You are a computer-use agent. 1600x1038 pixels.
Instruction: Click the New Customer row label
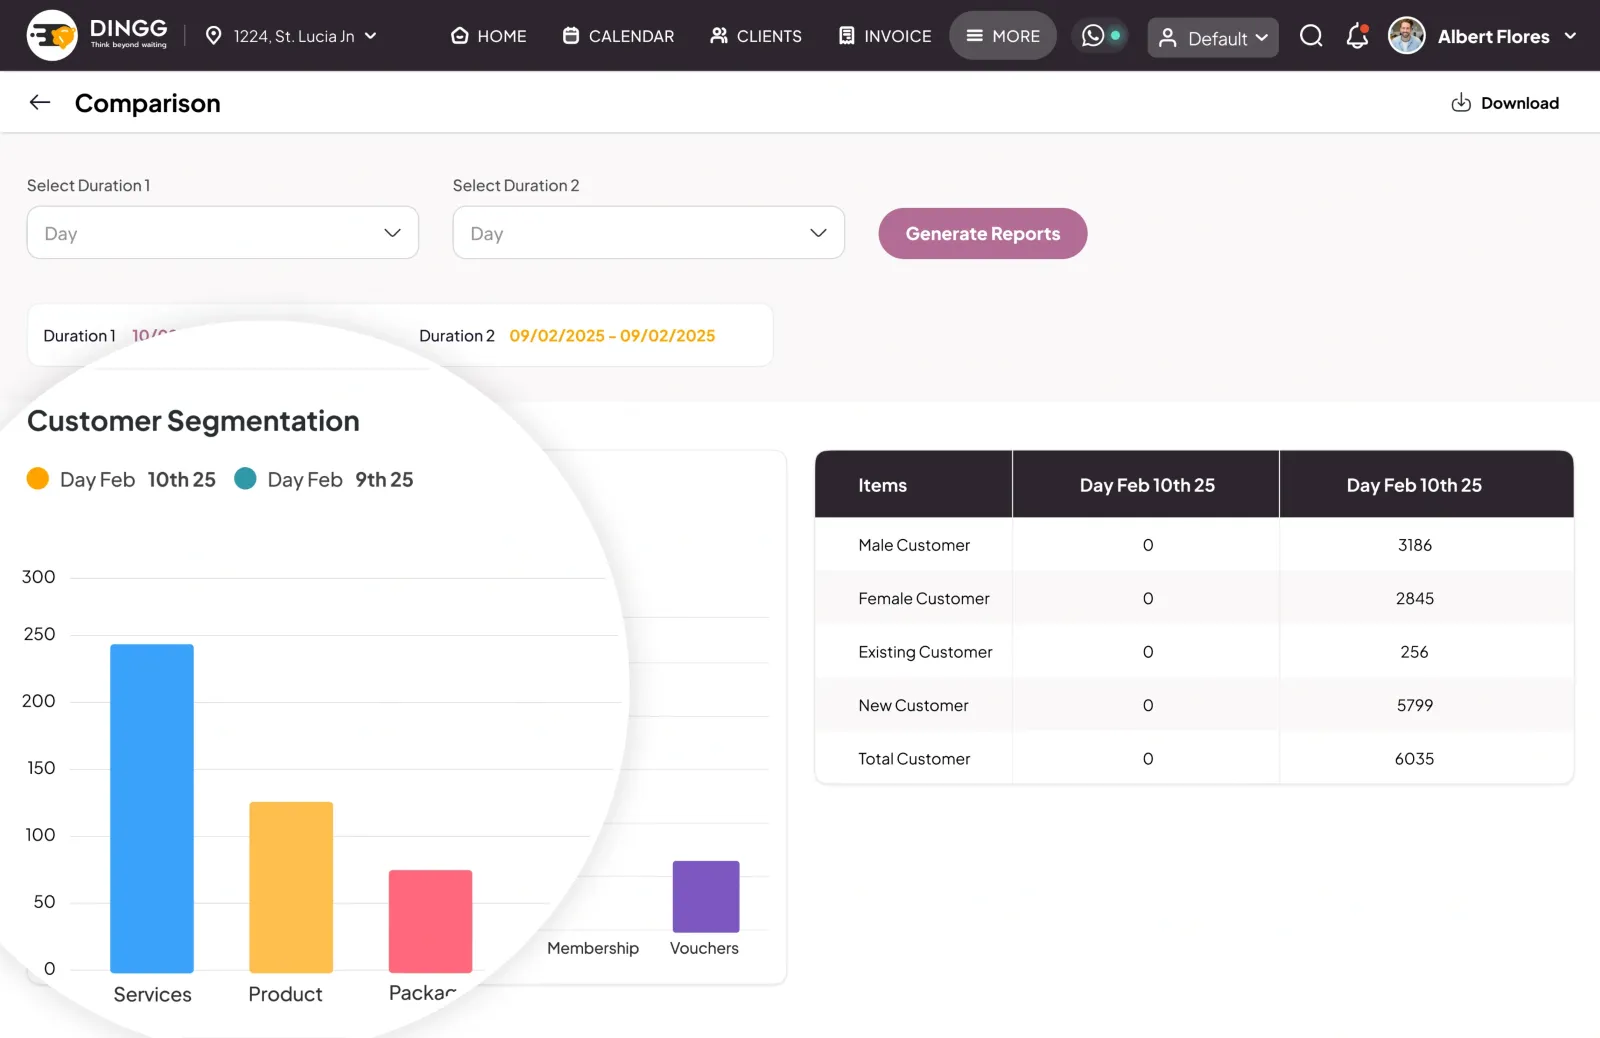pos(913,705)
